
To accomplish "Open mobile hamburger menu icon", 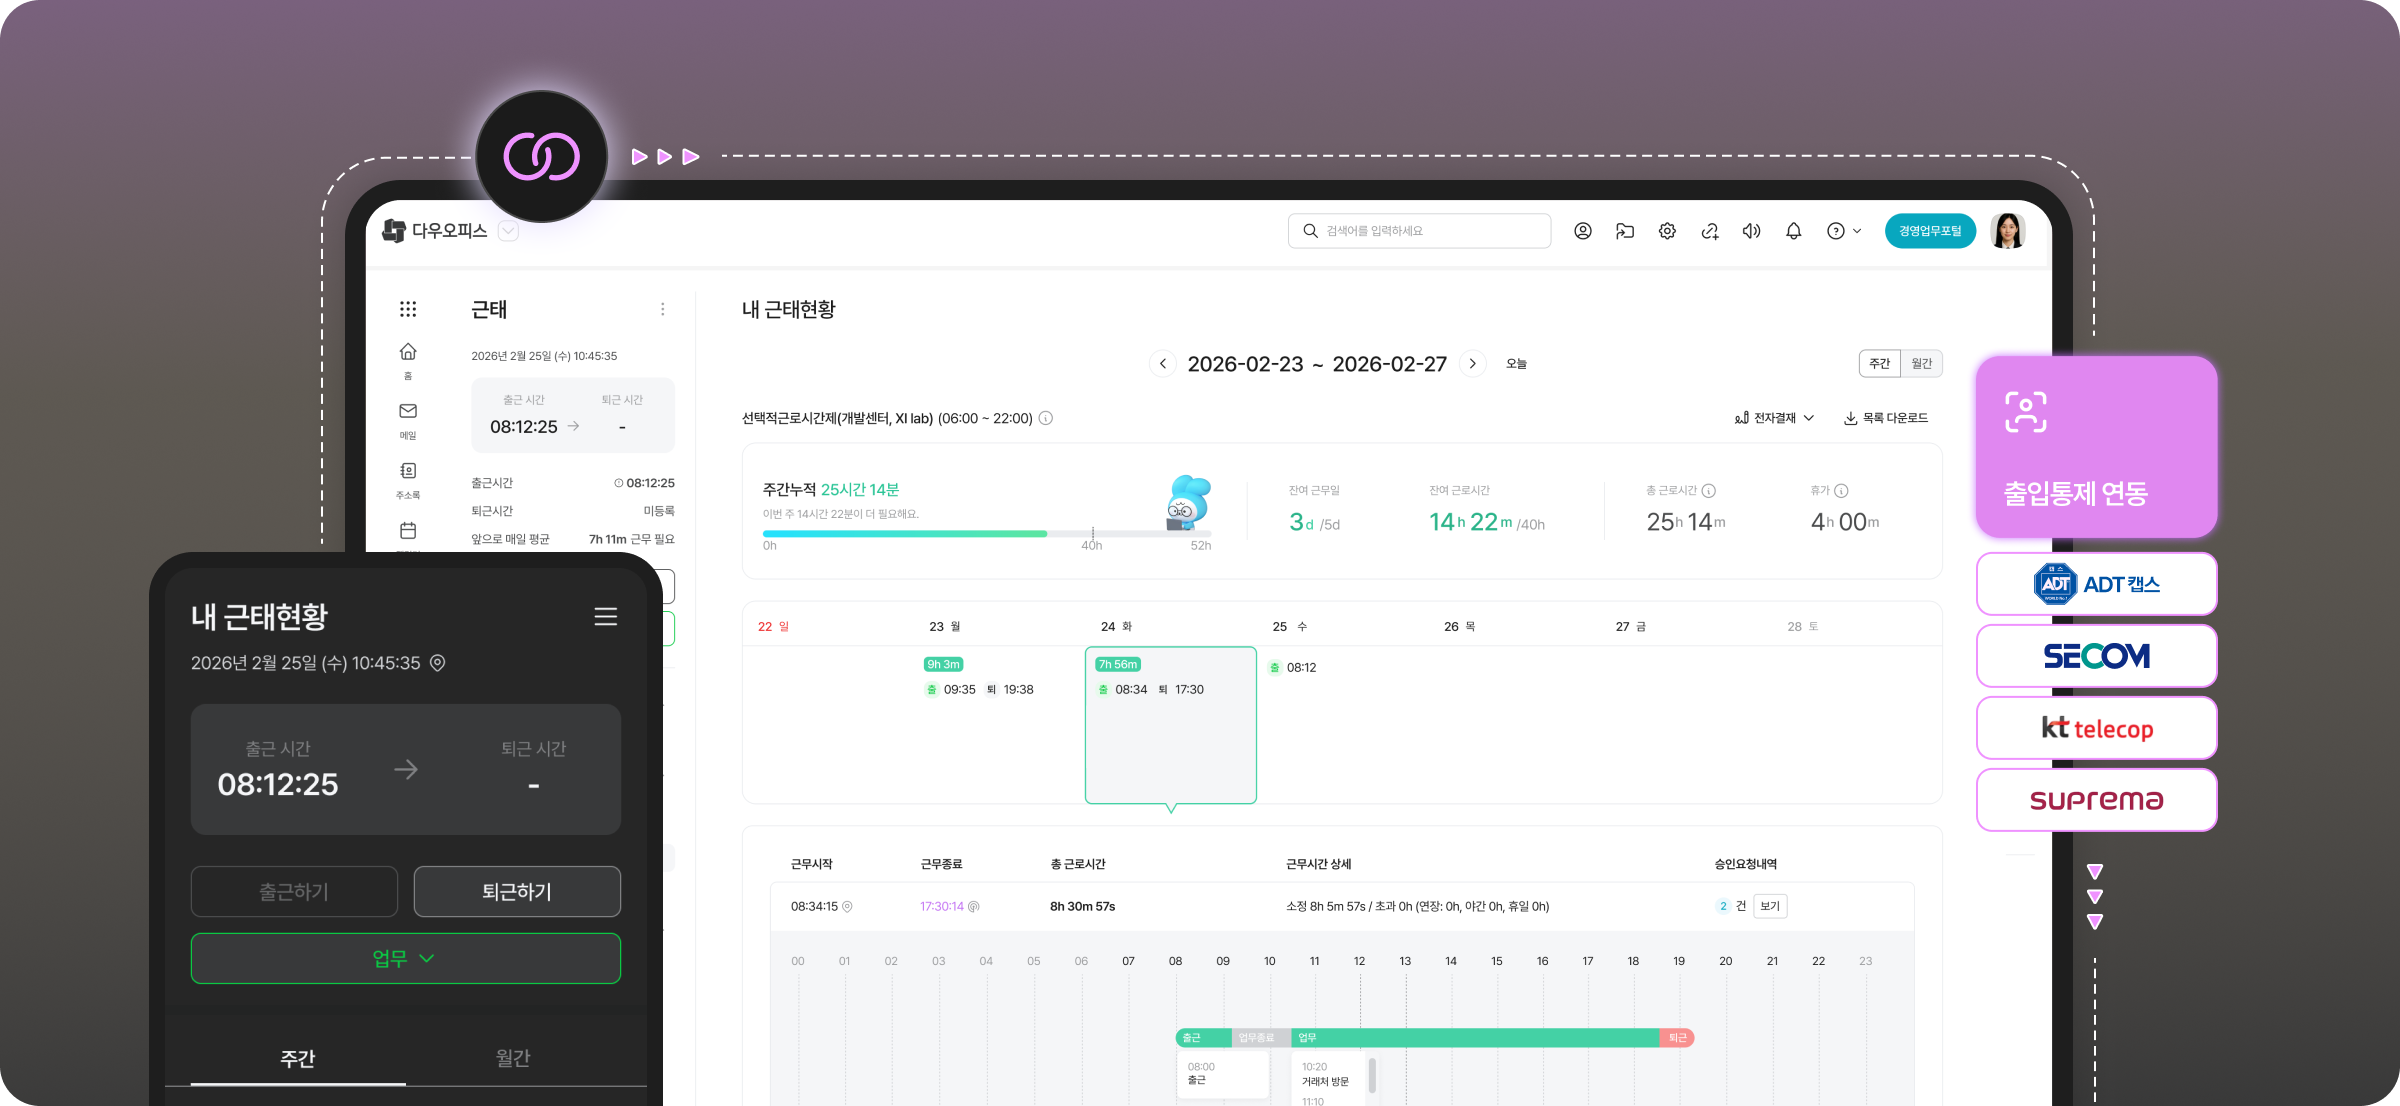I will click(605, 617).
